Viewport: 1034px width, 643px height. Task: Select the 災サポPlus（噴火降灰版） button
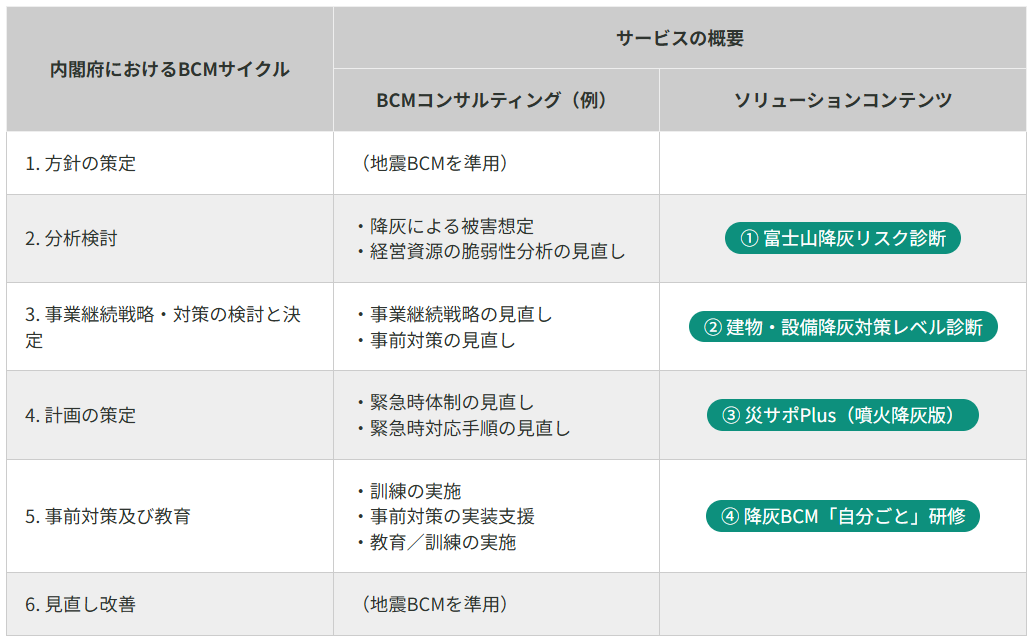pos(842,415)
